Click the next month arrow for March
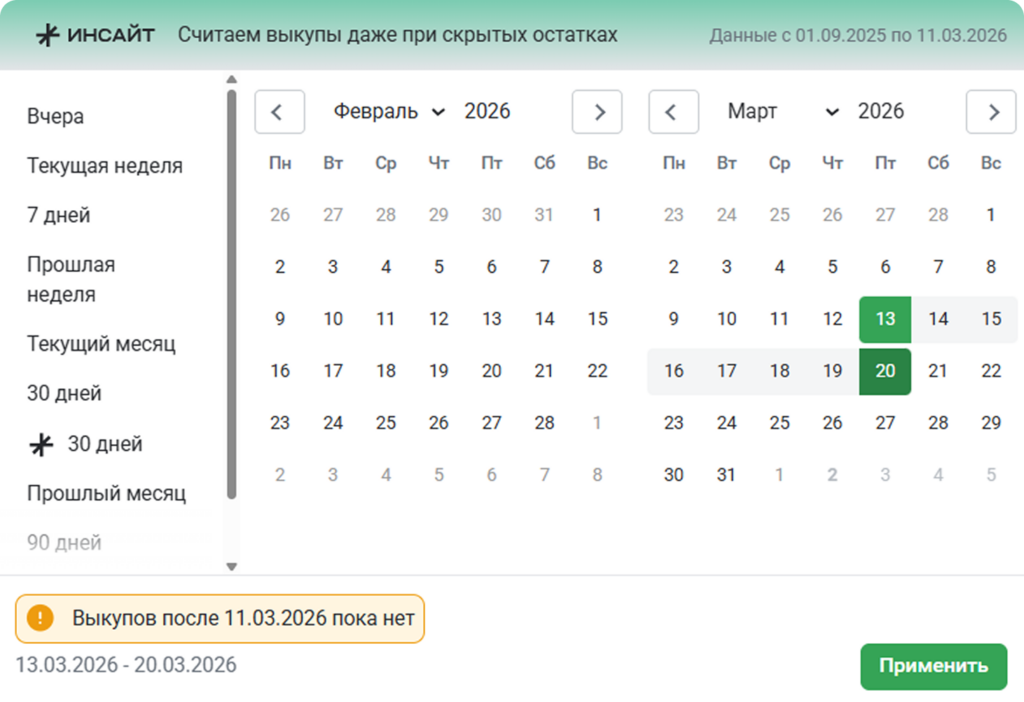Viewport: 1024px width, 702px height. tap(991, 111)
